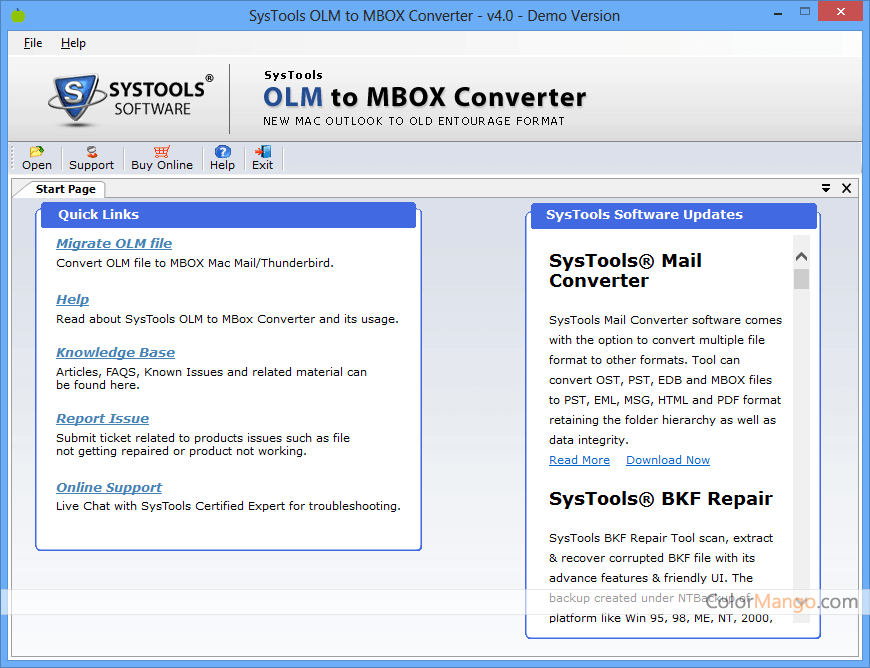
Task: Open the Knowledge Base link
Action: 115,352
